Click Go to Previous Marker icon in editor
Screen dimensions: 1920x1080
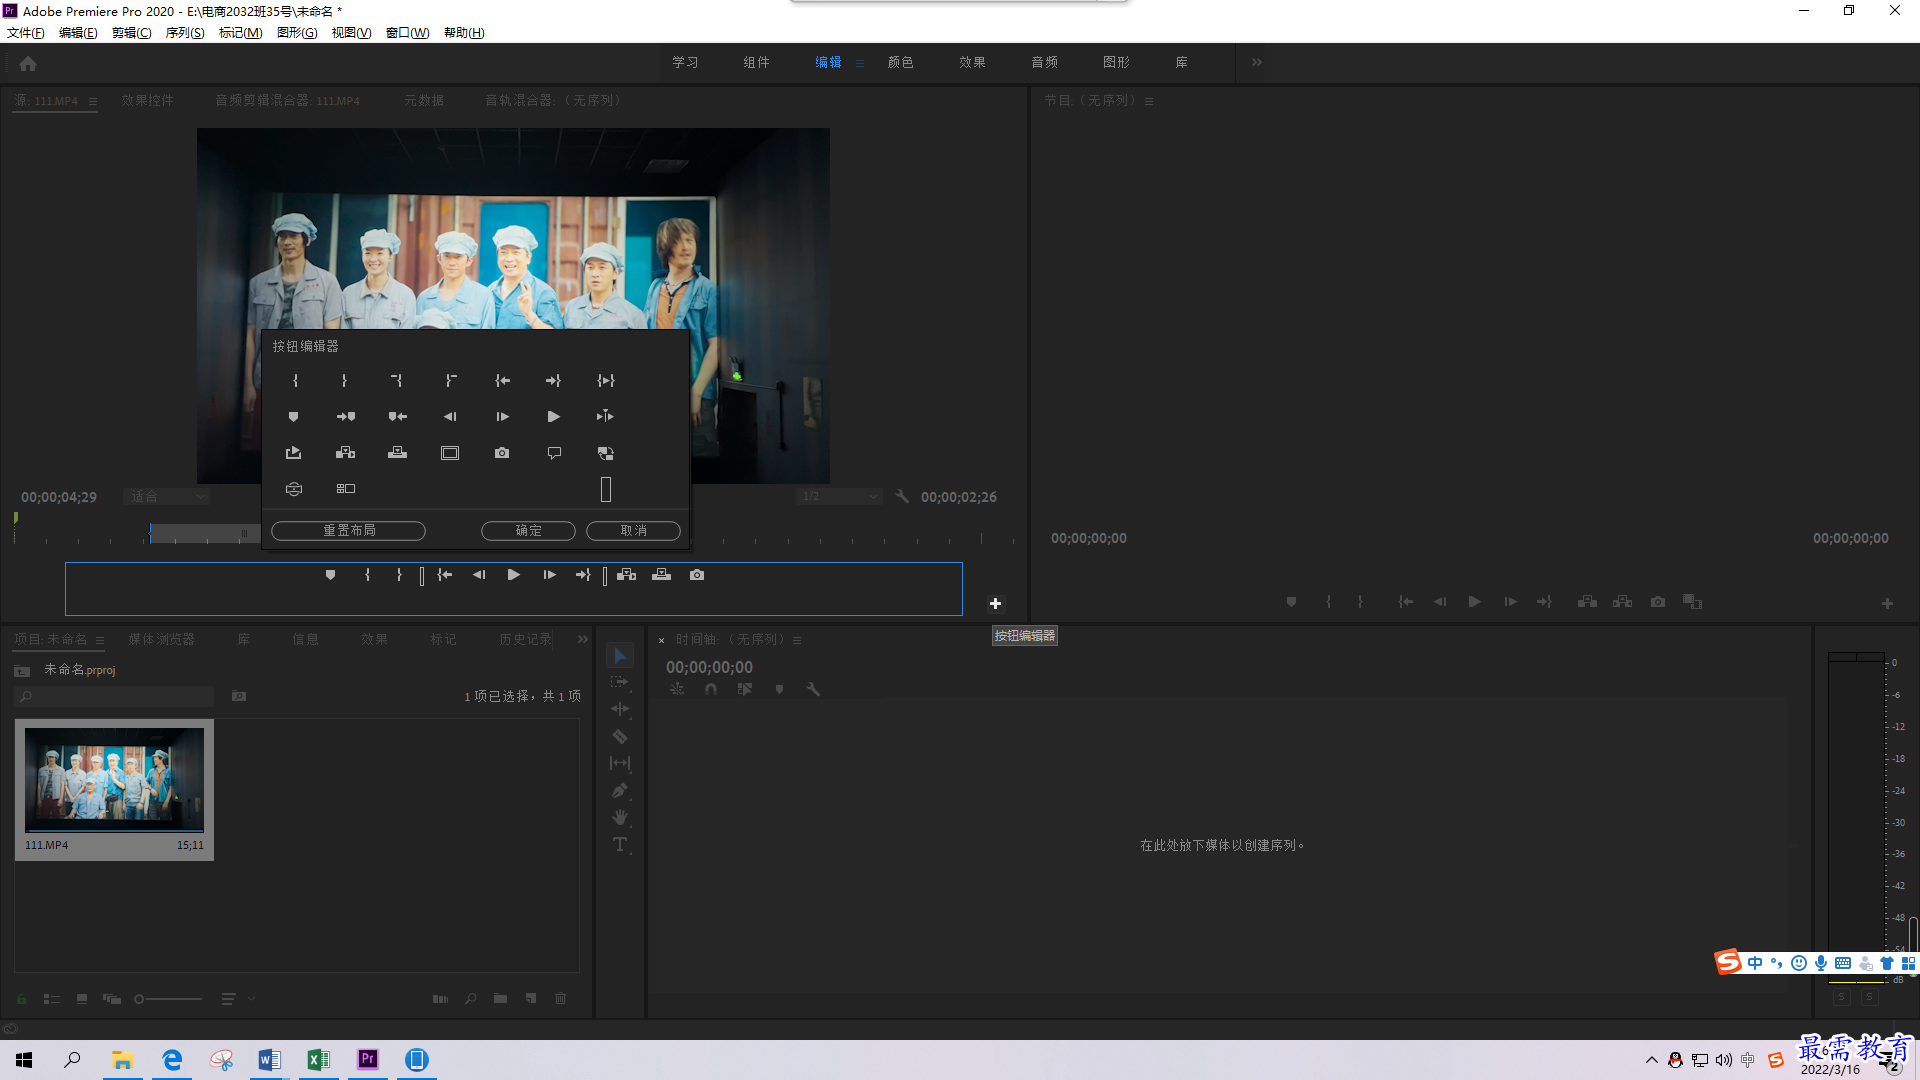(x=398, y=417)
